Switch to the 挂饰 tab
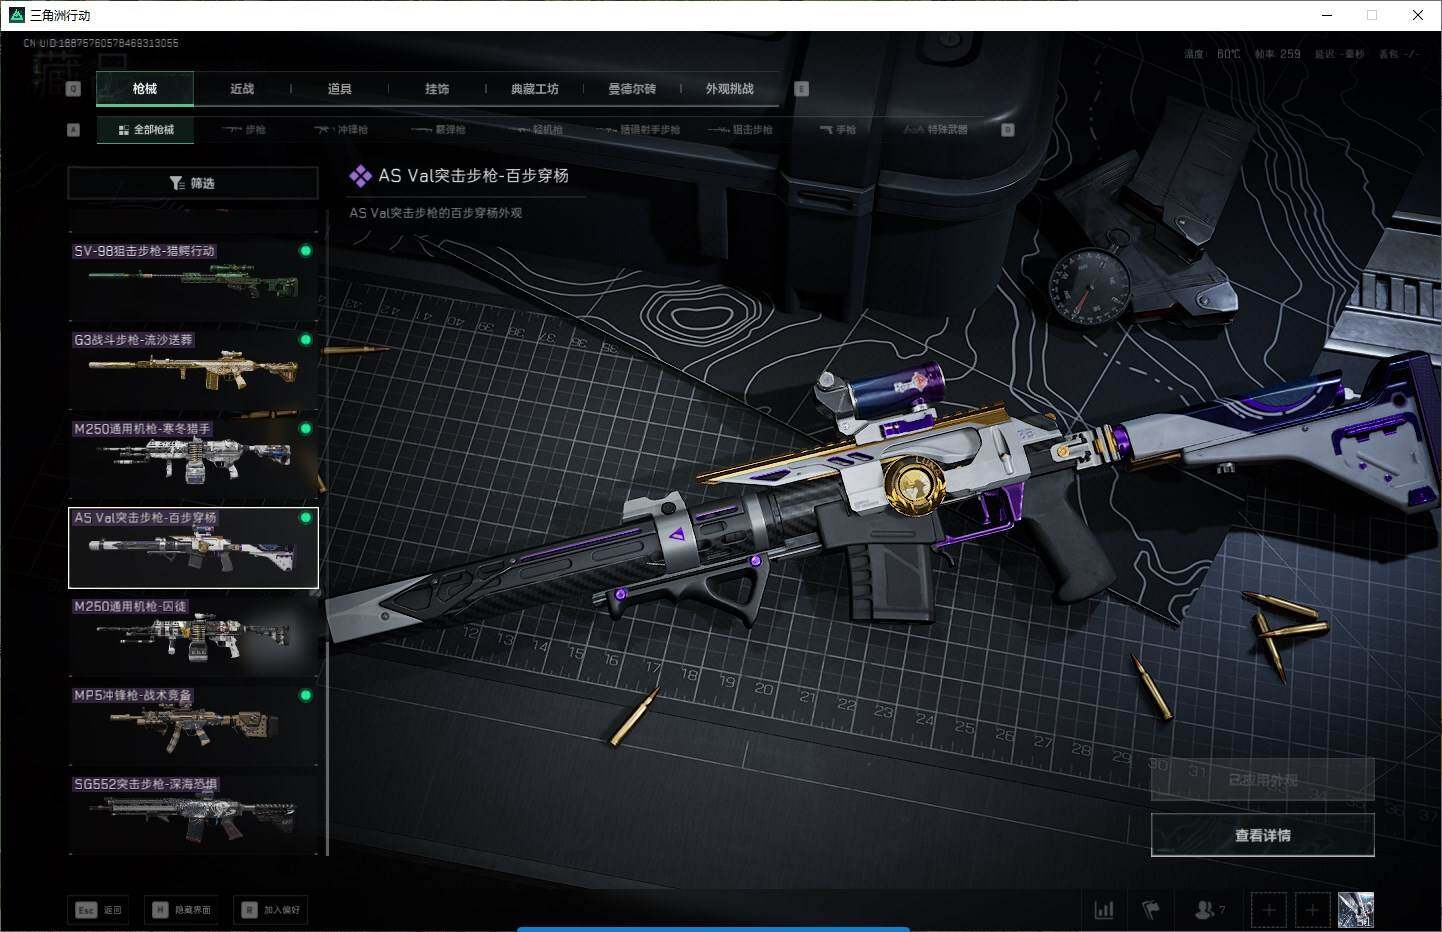Screen dimensions: 1442x932 tap(437, 89)
